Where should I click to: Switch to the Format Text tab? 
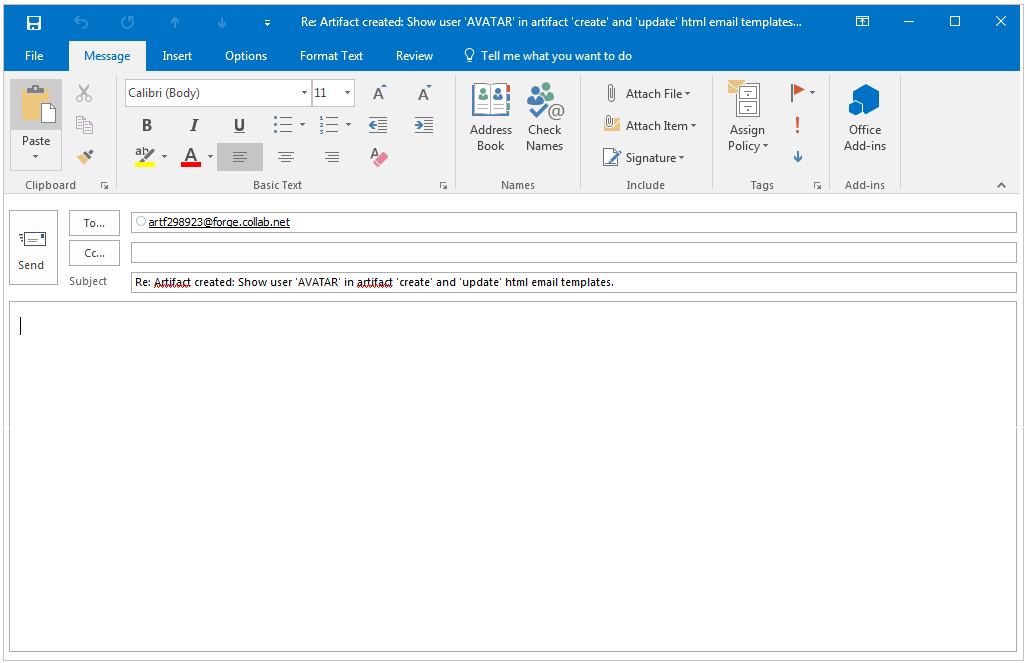click(x=331, y=56)
